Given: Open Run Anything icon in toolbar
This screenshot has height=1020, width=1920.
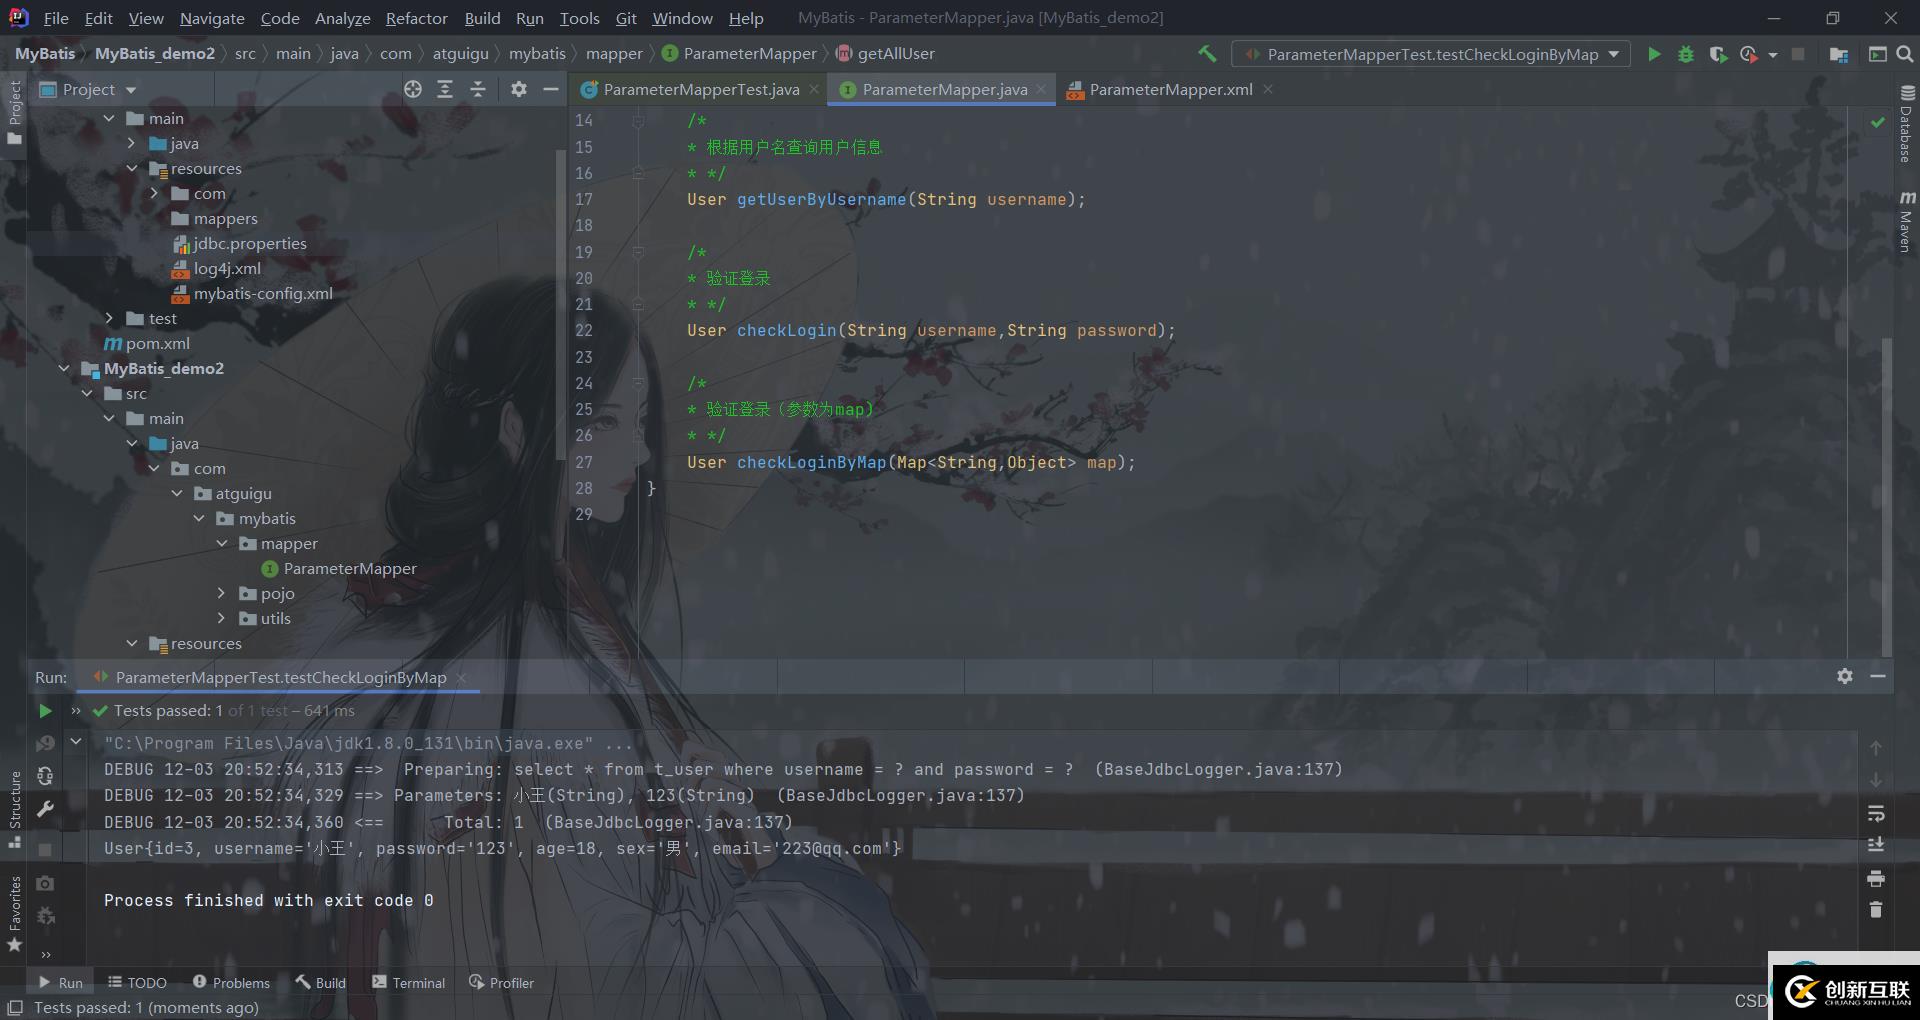Looking at the screenshot, I should [1877, 54].
